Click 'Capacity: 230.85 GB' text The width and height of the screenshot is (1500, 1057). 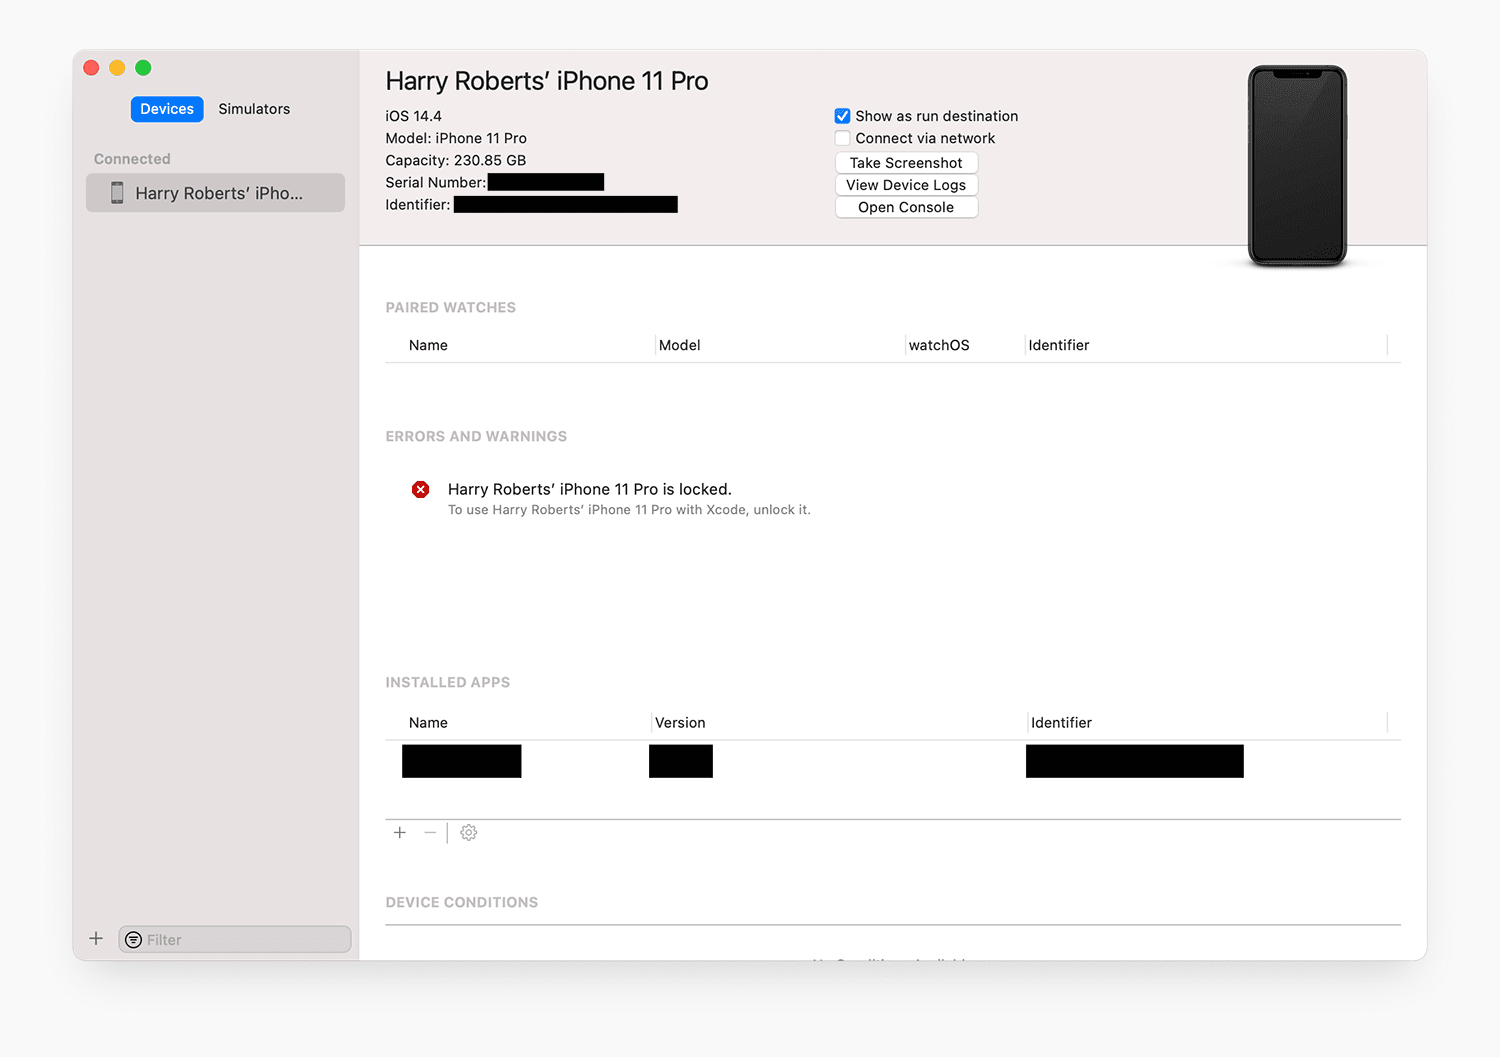(x=456, y=160)
